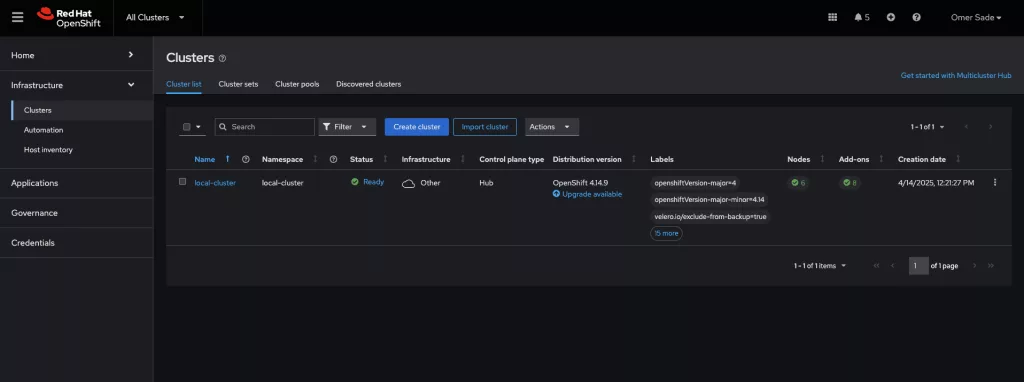Open the notifications bell with 5 alerts
This screenshot has width=1024, height=382.
tap(862, 18)
